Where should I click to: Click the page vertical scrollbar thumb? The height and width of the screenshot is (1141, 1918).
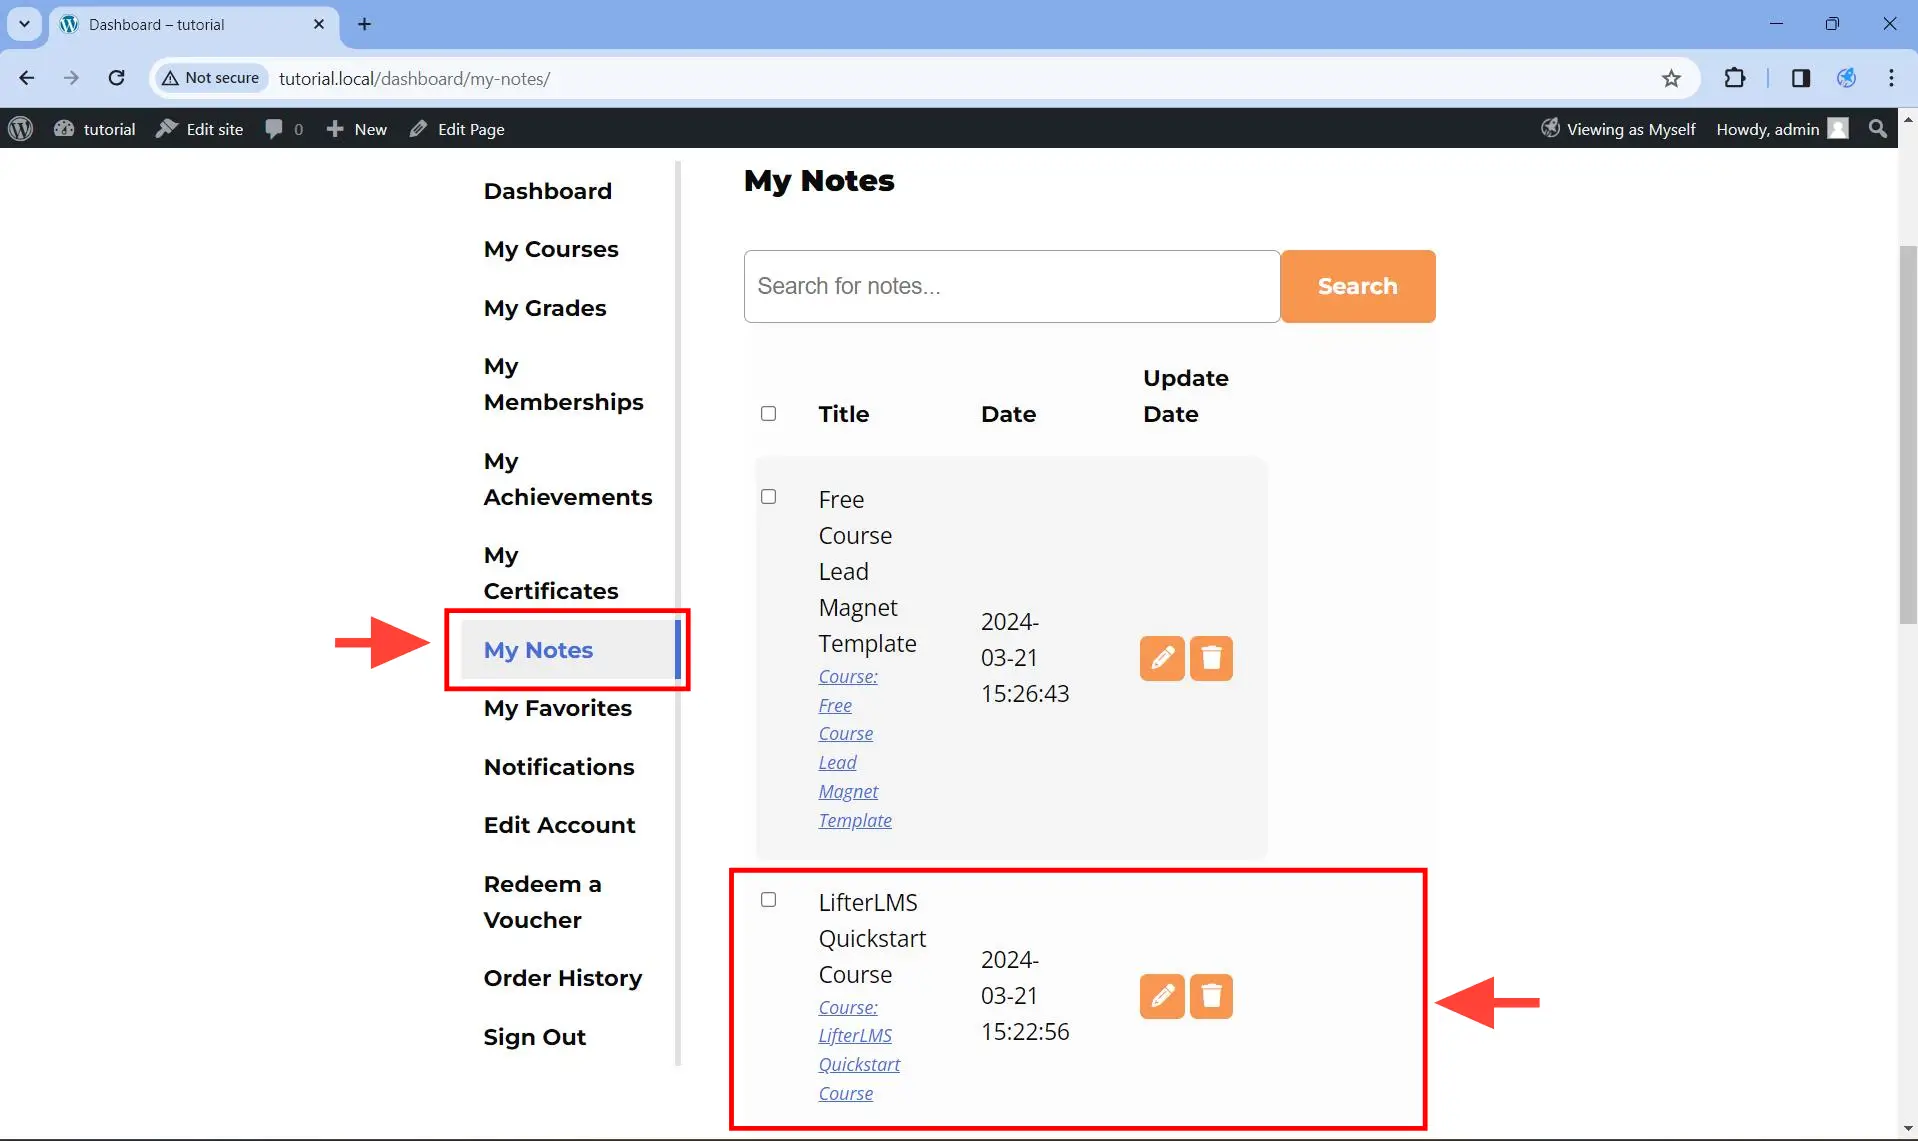click(x=1908, y=434)
